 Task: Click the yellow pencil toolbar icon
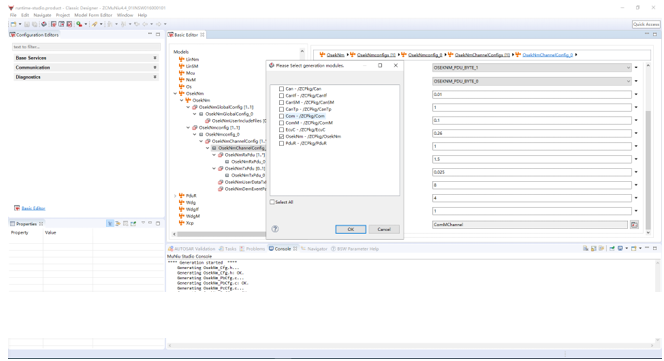(94, 24)
